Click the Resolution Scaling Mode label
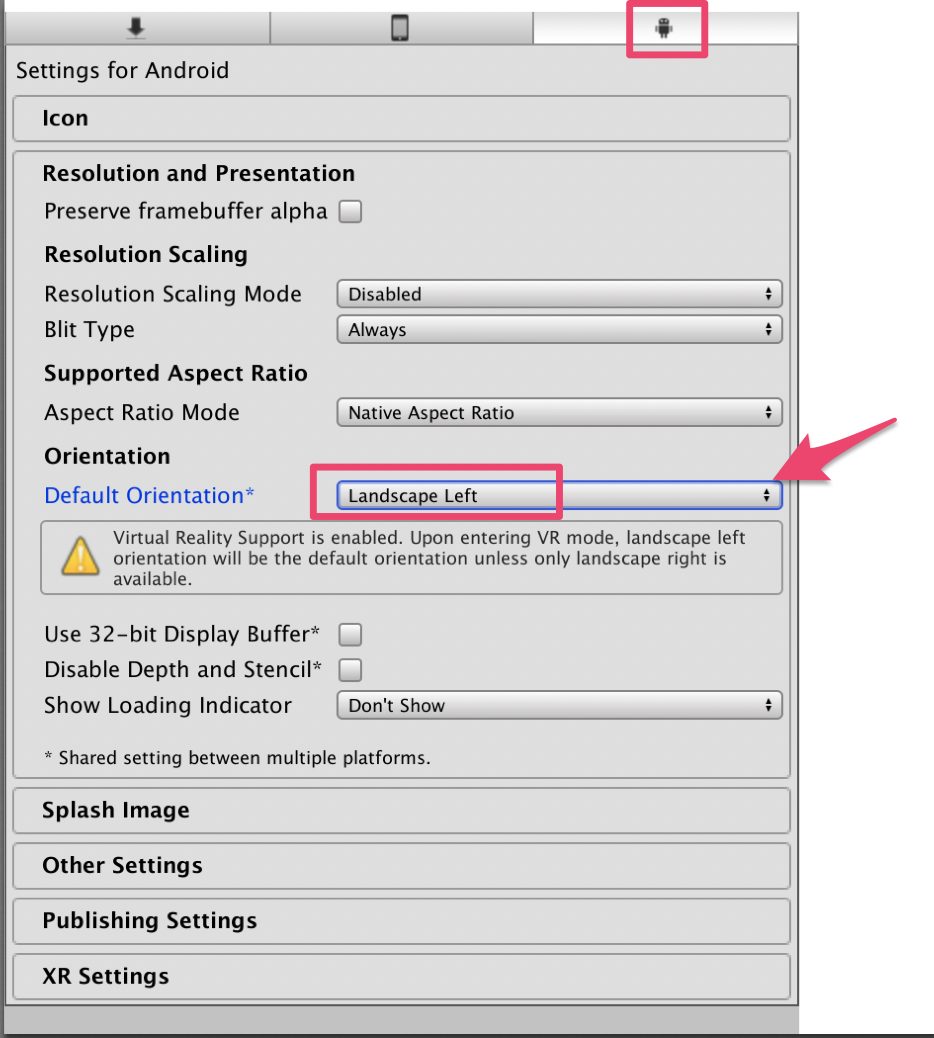The height and width of the screenshot is (1038, 934). click(x=173, y=294)
